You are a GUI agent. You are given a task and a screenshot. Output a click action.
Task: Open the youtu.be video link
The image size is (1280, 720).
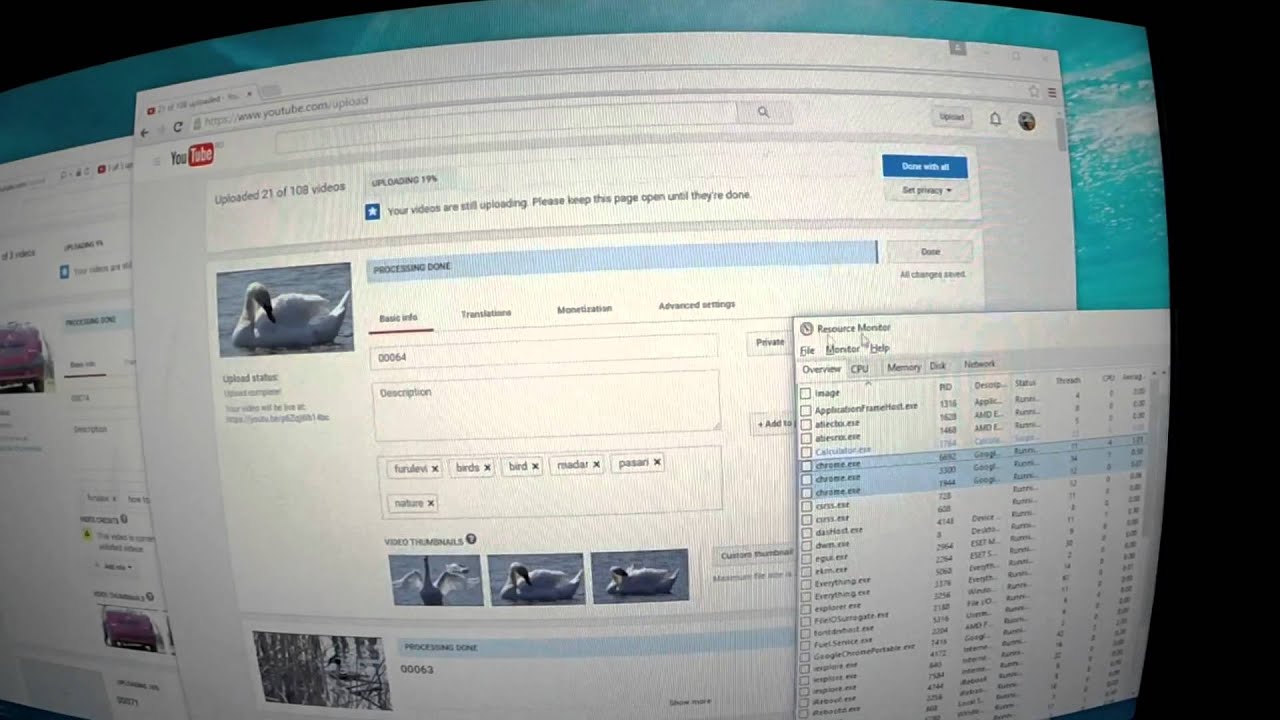pos(277,418)
